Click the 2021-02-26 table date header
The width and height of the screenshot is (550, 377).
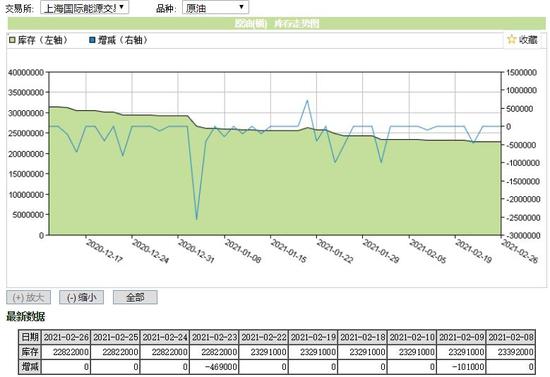(66, 337)
